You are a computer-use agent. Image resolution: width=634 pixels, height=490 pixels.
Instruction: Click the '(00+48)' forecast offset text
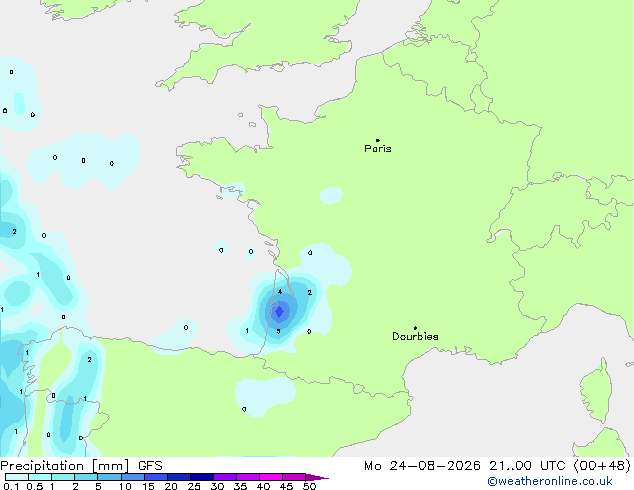pos(602,466)
